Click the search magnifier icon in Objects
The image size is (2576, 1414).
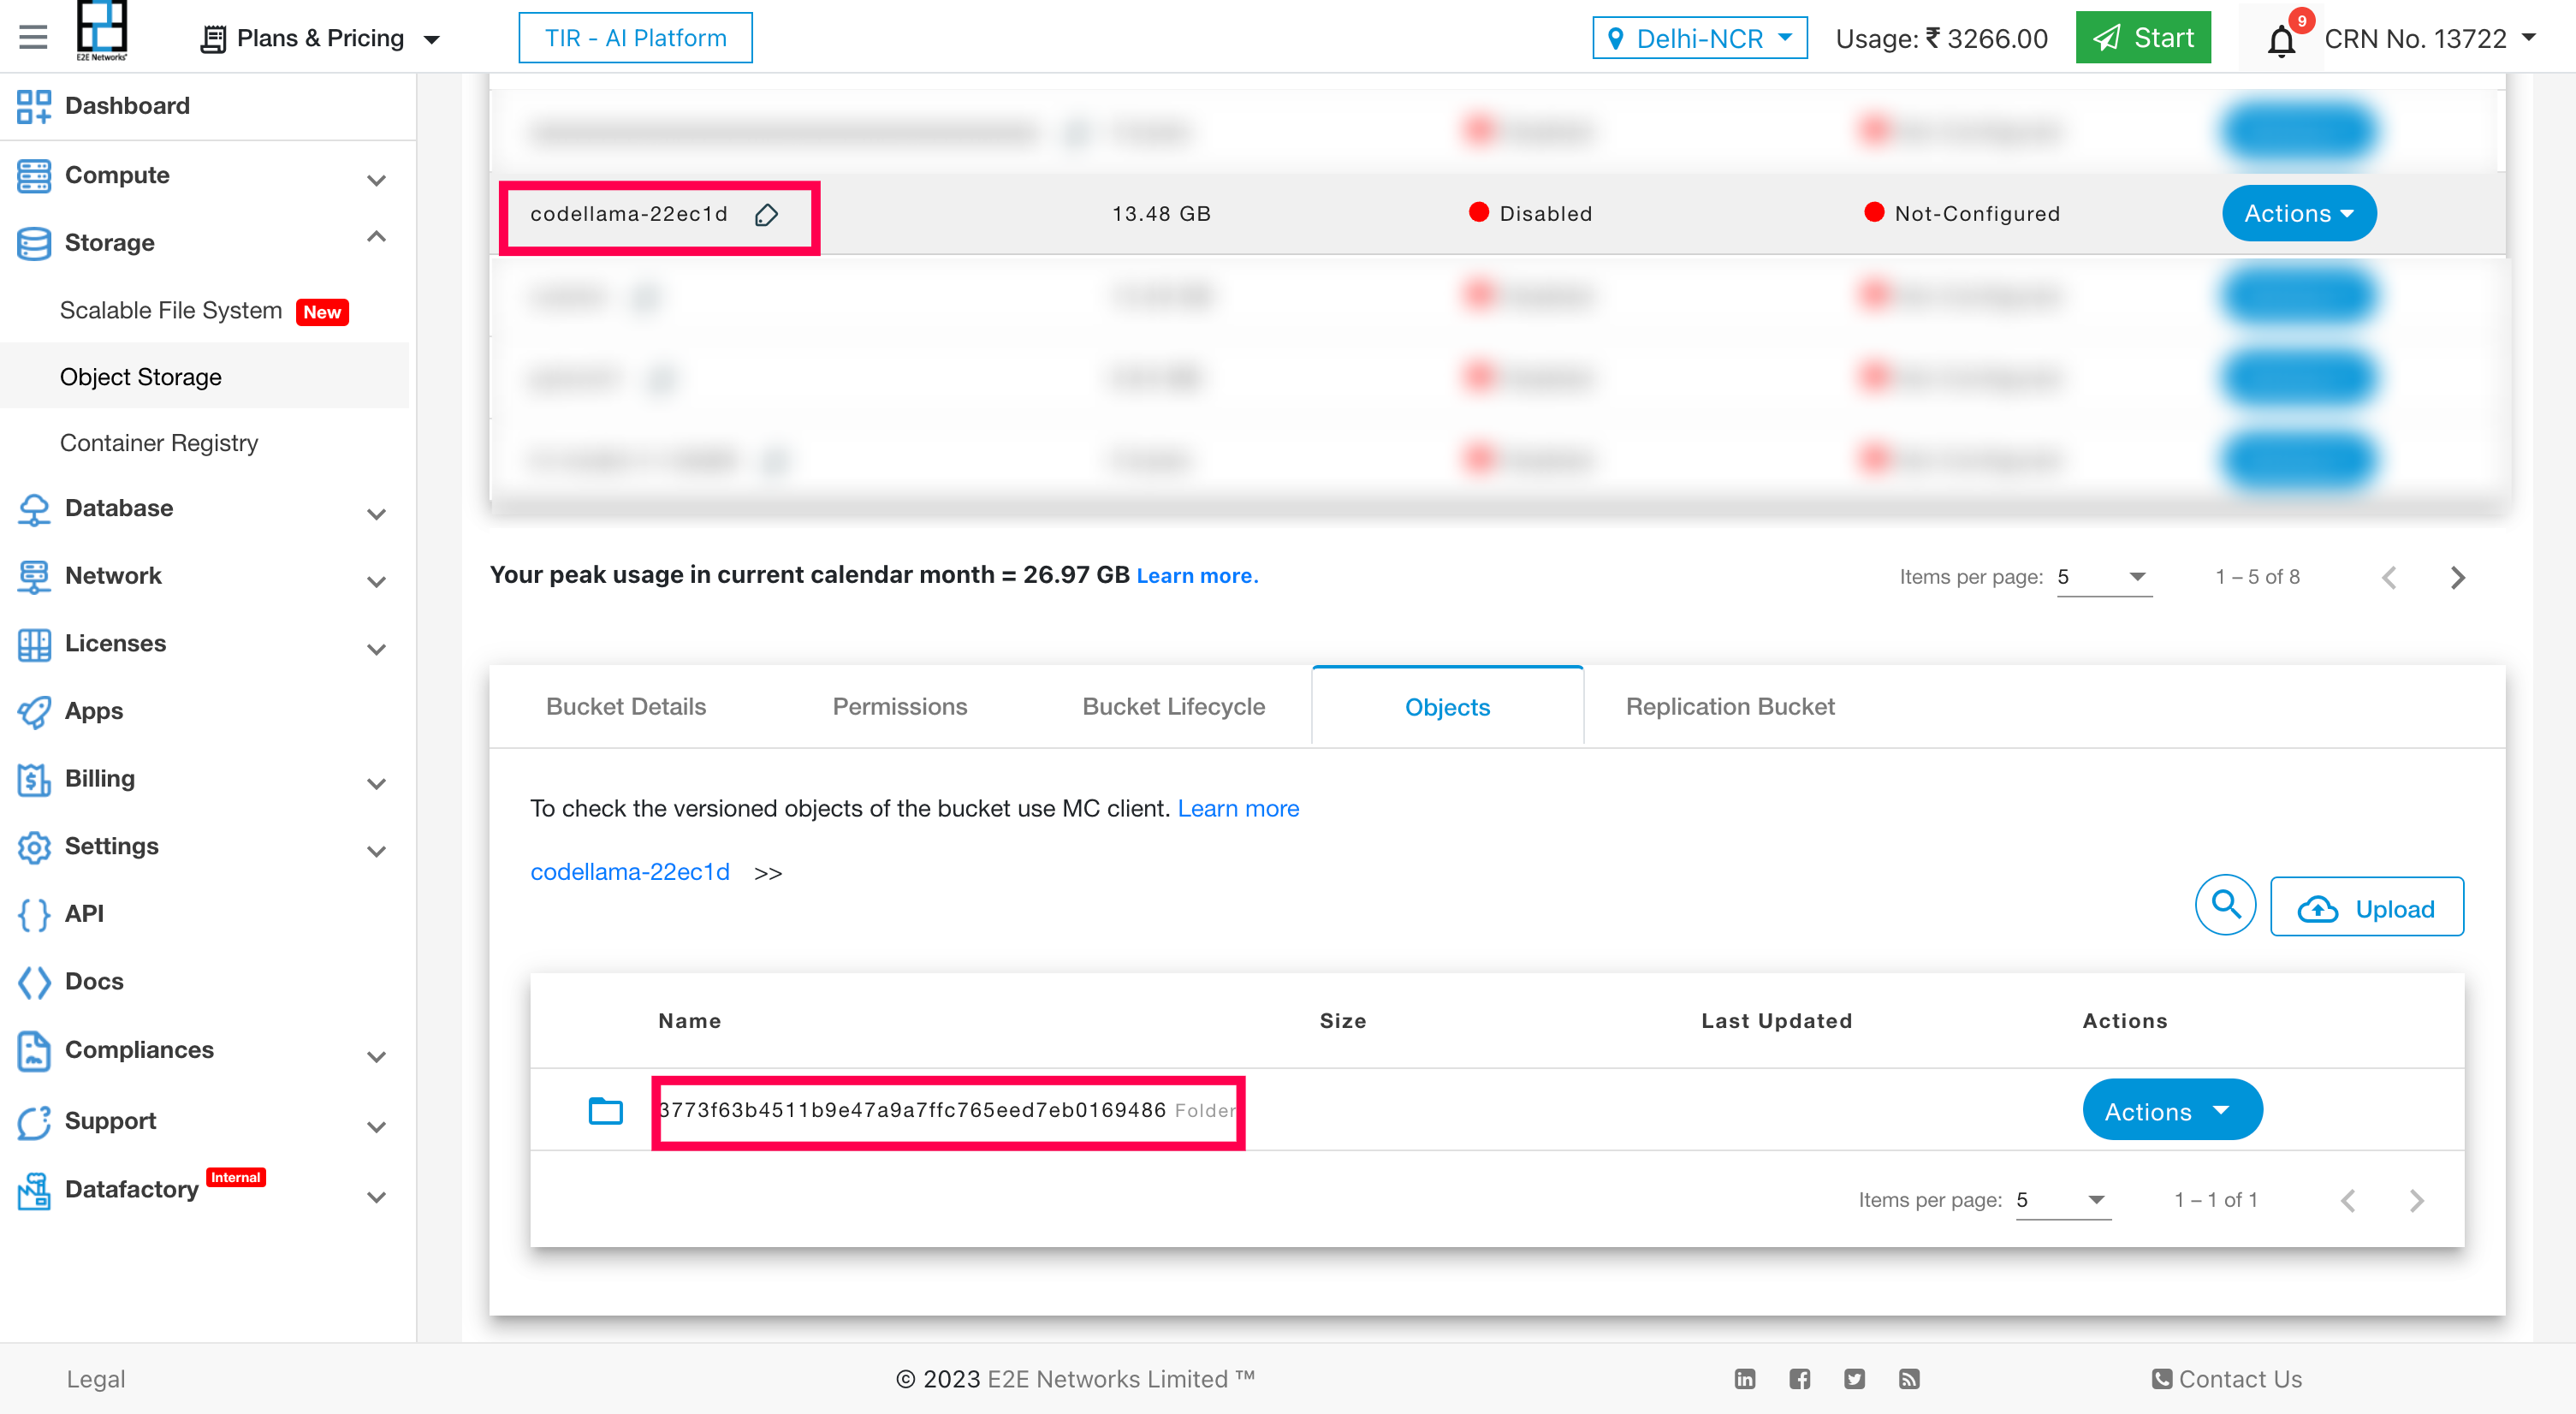(2225, 905)
